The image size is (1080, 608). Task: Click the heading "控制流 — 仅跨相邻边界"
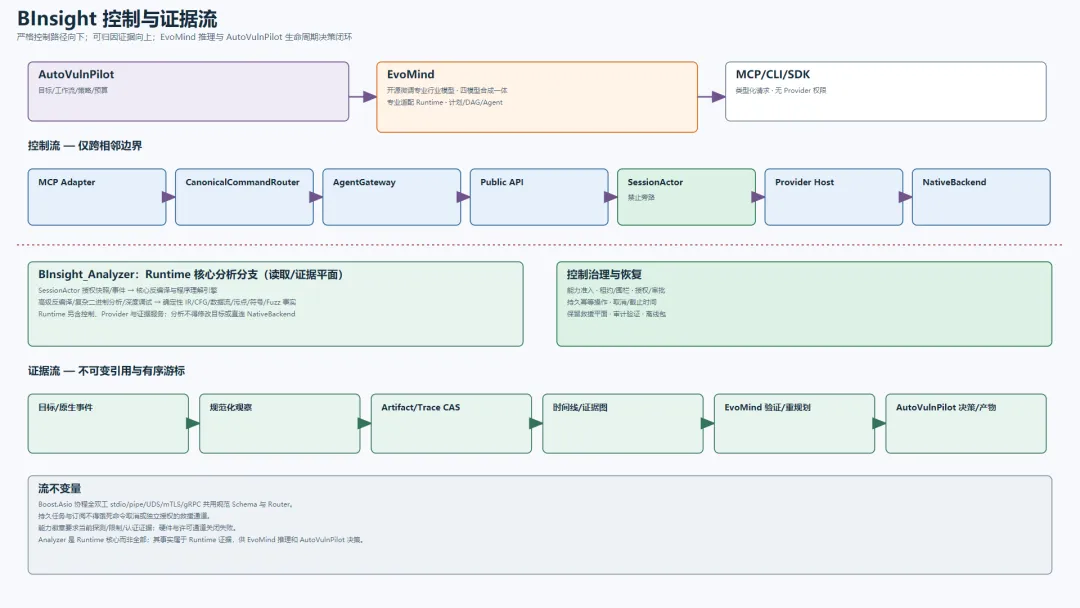click(x=85, y=146)
